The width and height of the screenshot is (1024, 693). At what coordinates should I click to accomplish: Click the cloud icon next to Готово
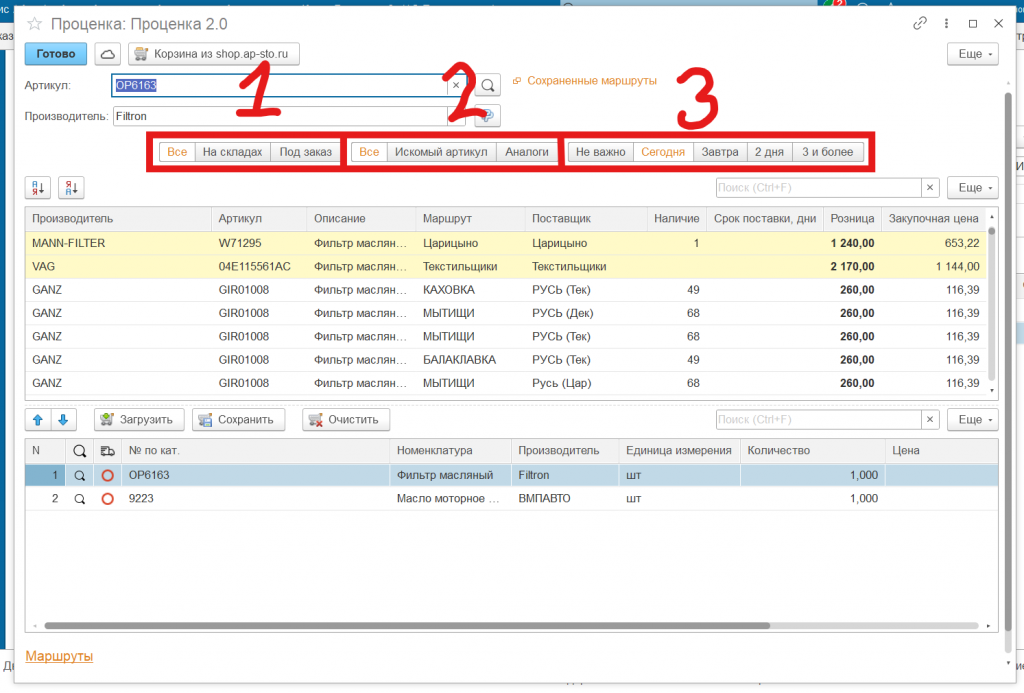click(108, 54)
